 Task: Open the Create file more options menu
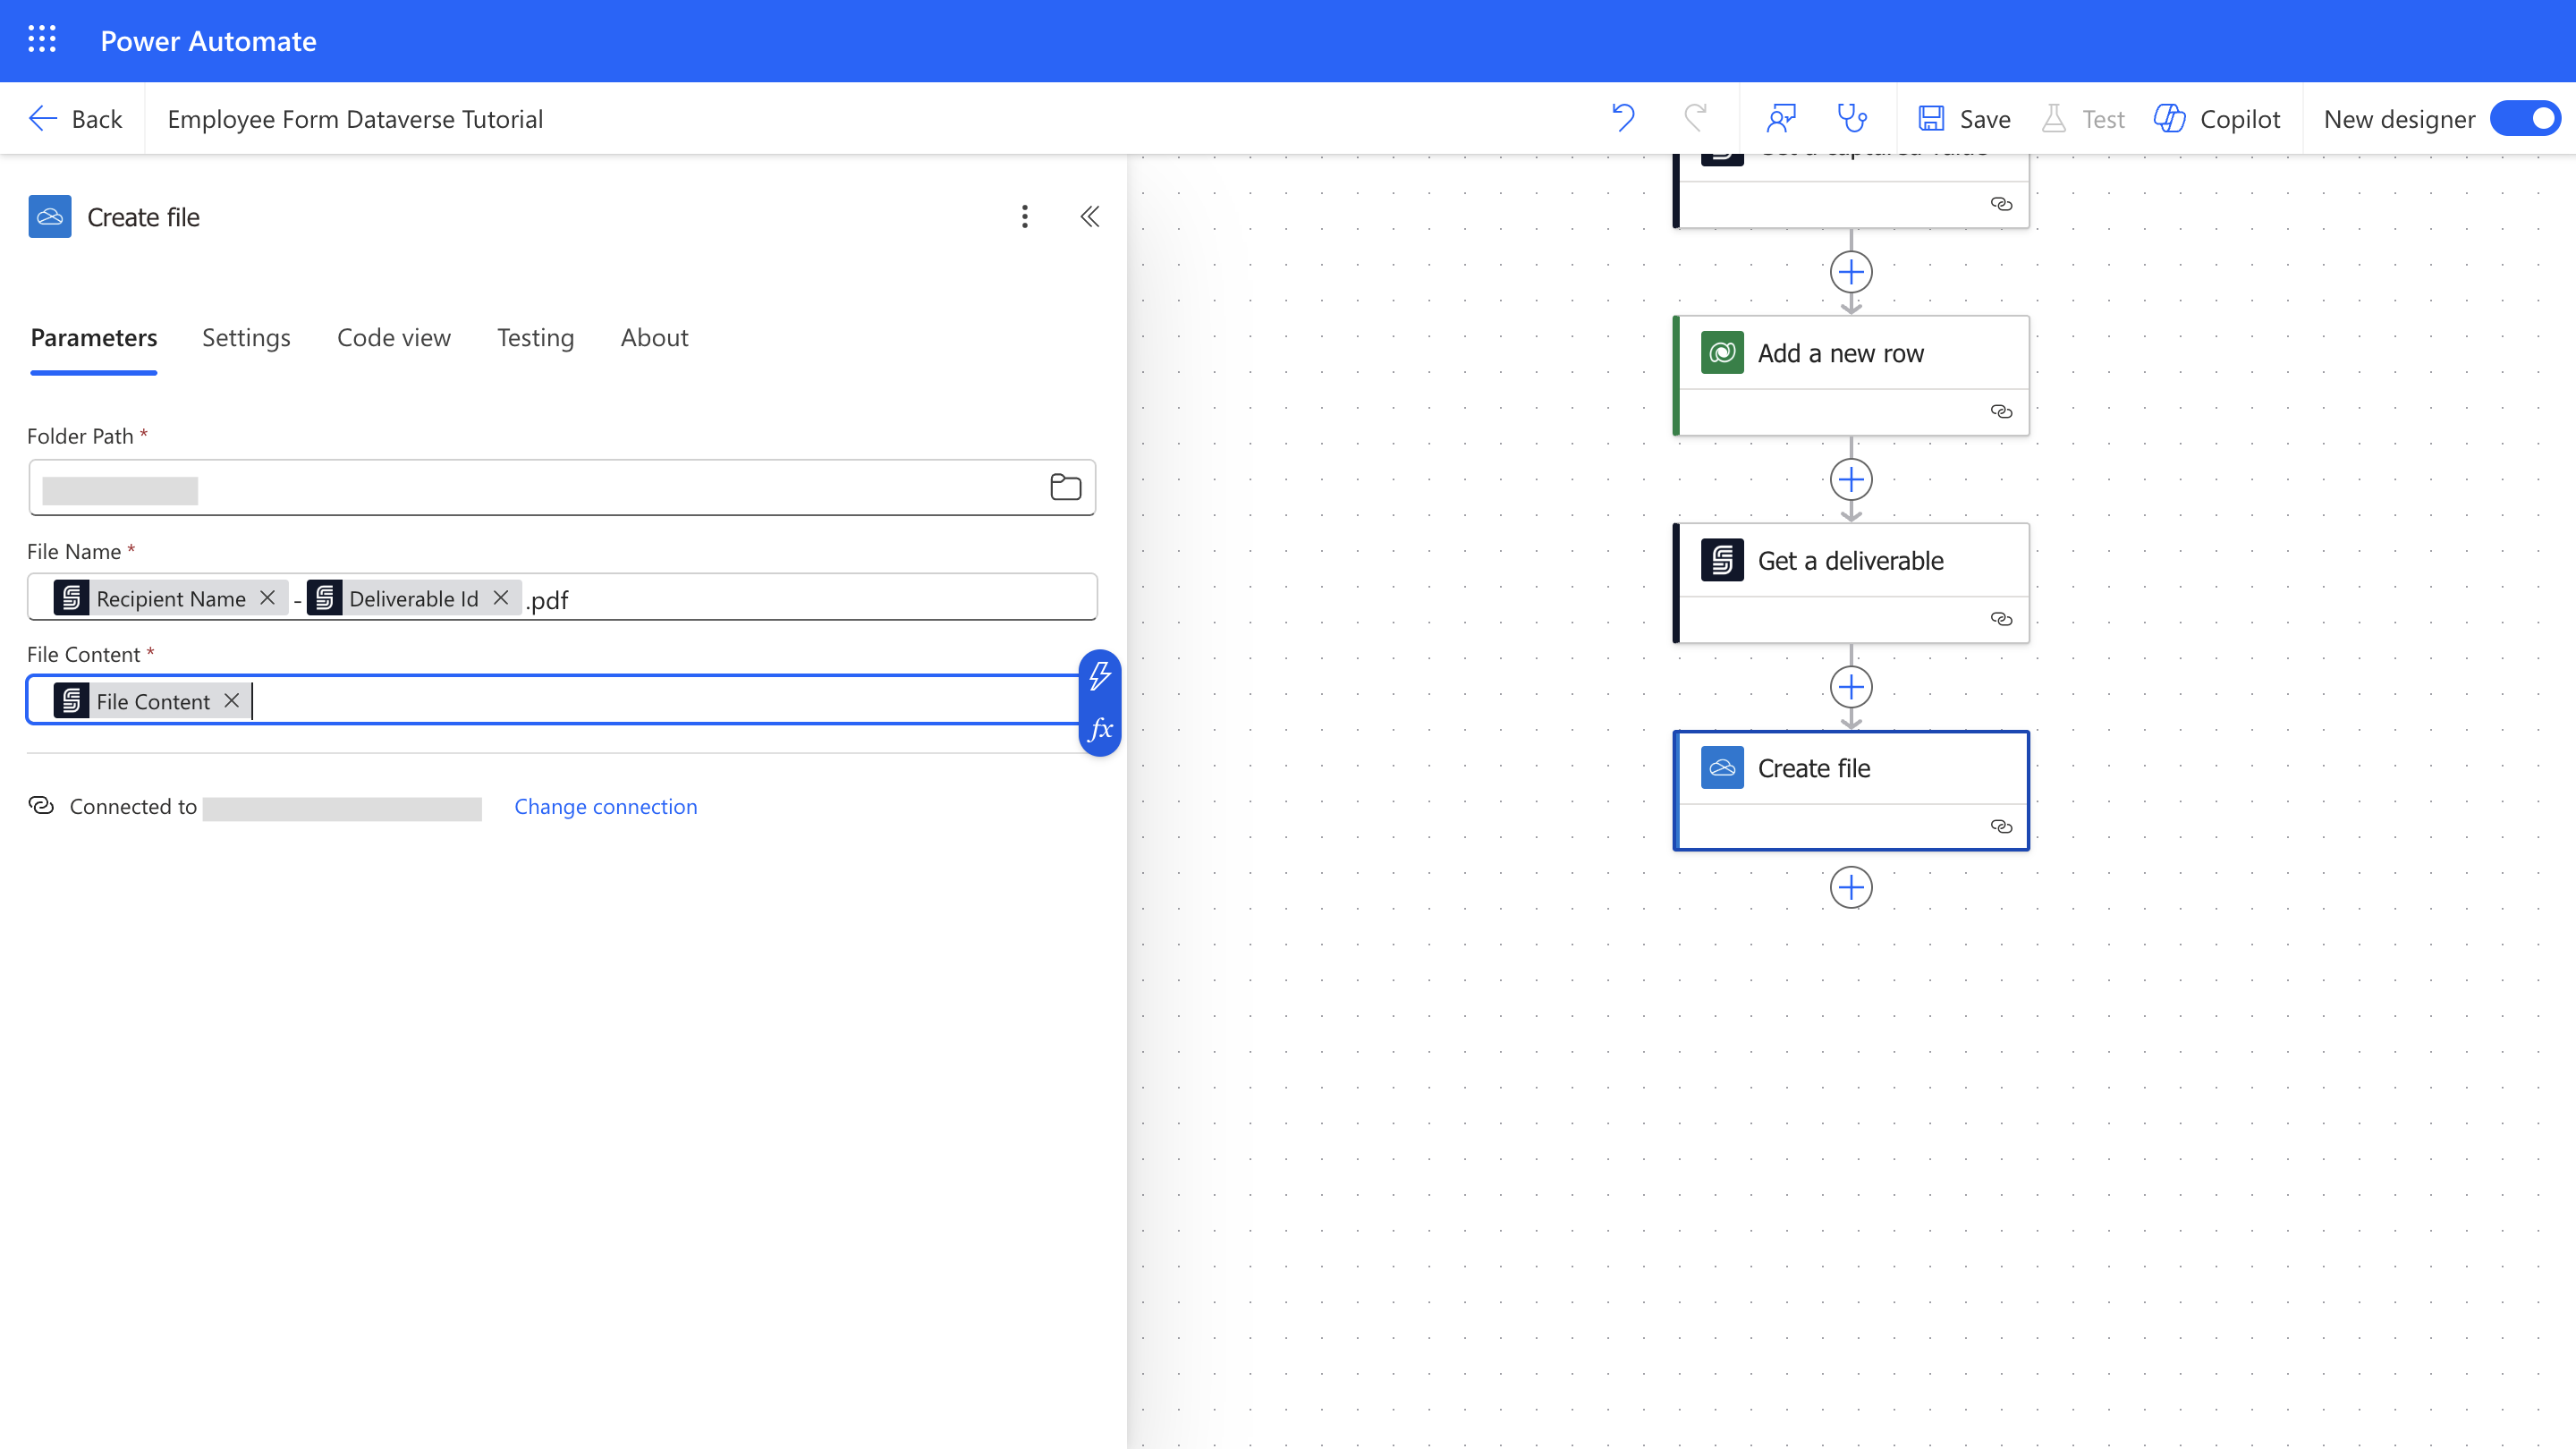tap(1024, 216)
